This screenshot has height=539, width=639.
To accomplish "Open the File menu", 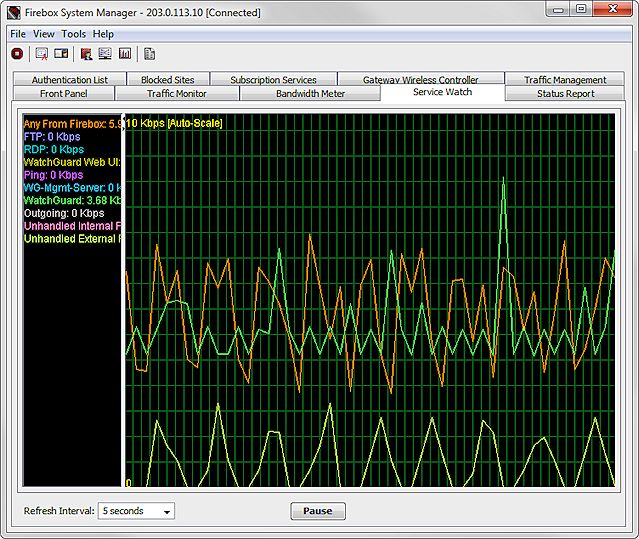I will click(x=18, y=34).
